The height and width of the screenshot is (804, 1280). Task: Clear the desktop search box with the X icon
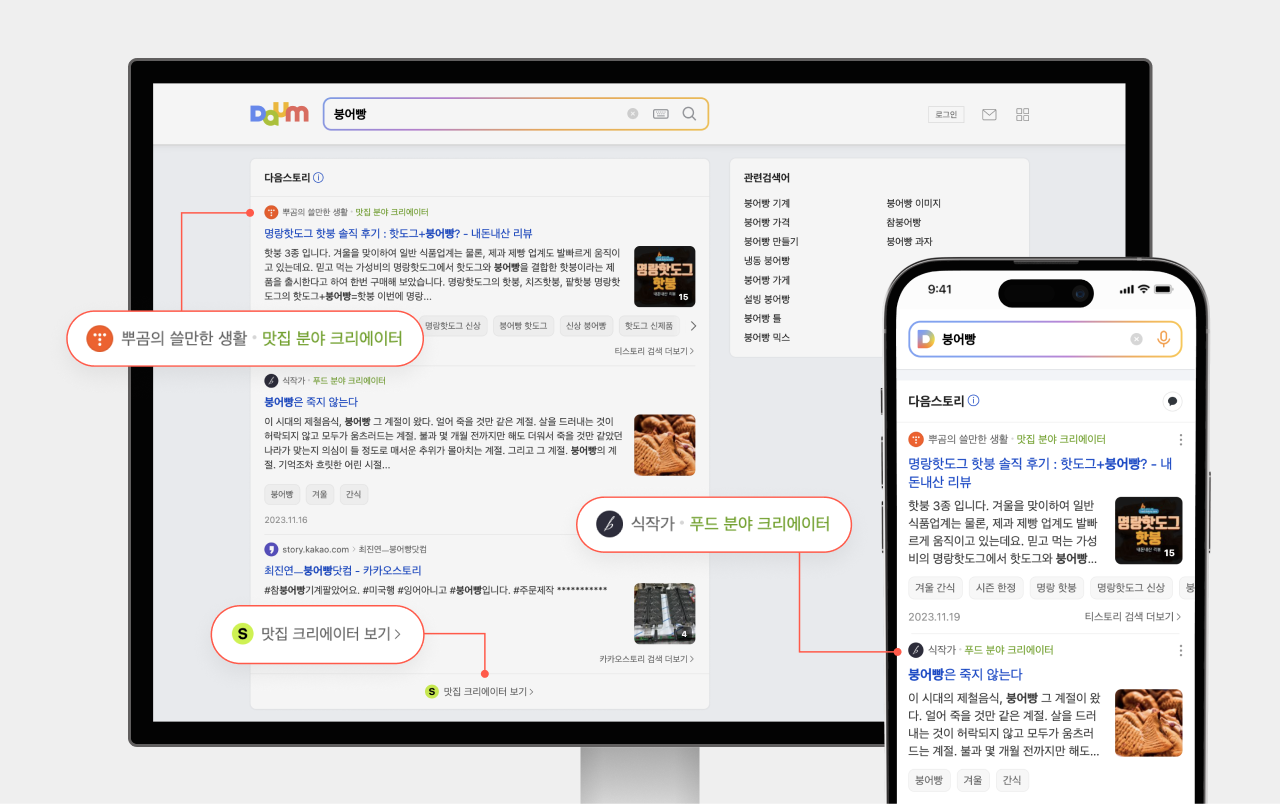(x=632, y=114)
